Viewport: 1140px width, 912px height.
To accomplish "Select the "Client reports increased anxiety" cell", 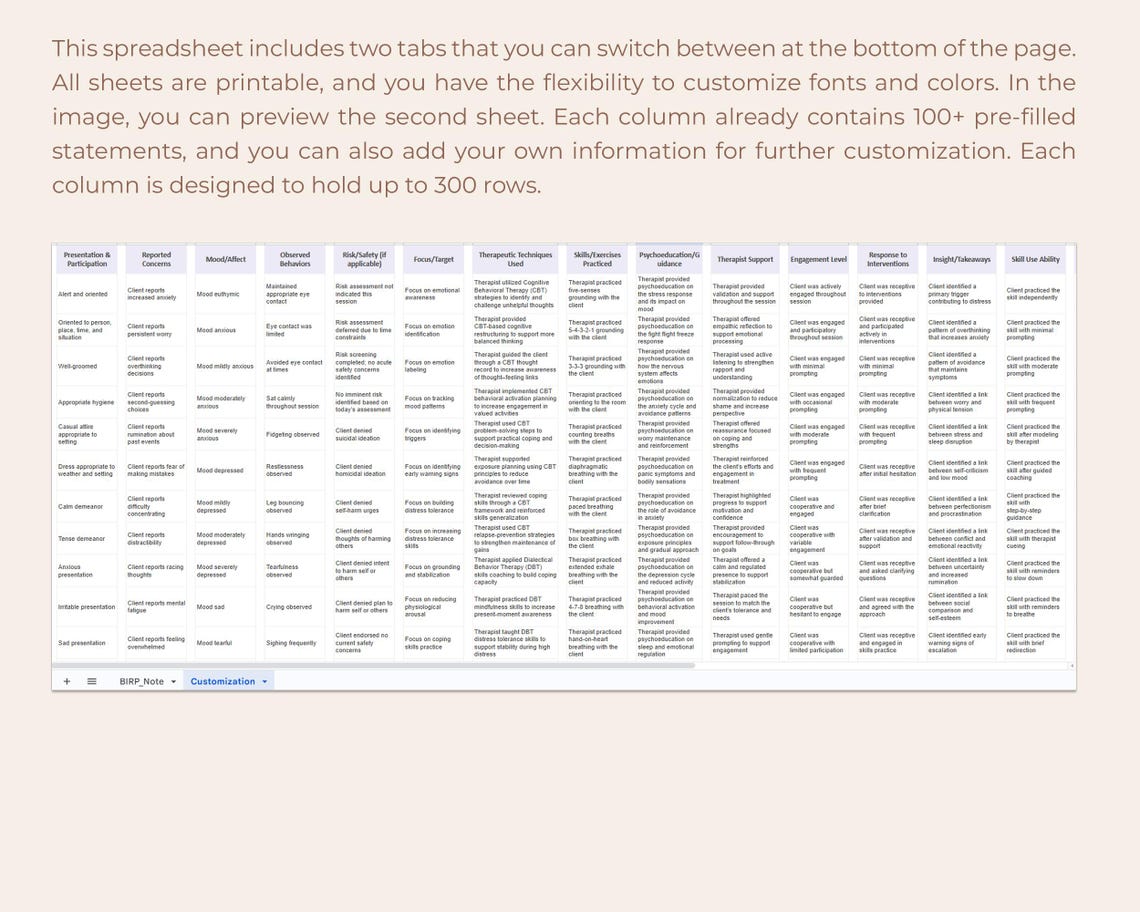I will pos(156,295).
